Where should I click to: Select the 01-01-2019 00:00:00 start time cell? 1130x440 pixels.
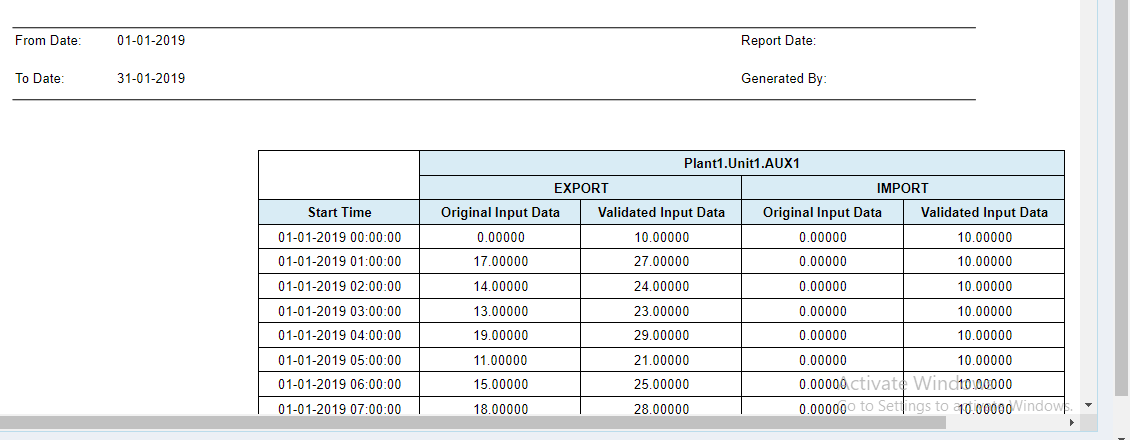(x=339, y=237)
